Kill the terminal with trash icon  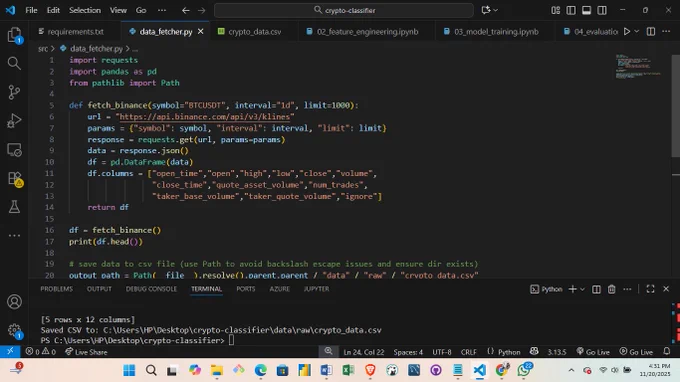click(611, 289)
